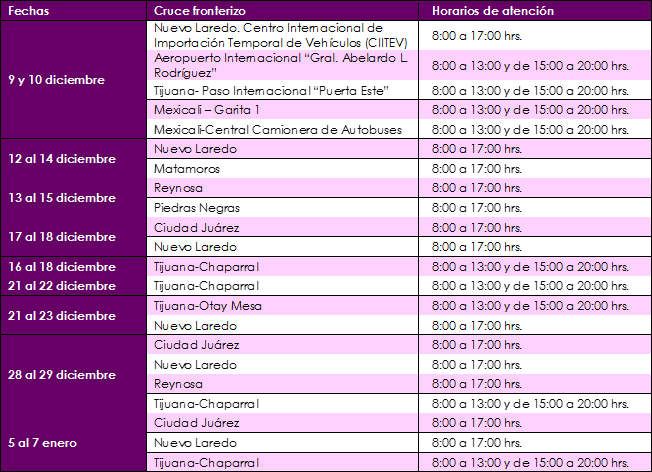Click the hours cell for Piedras Negras
This screenshot has height=472, width=652.
[x=535, y=208]
